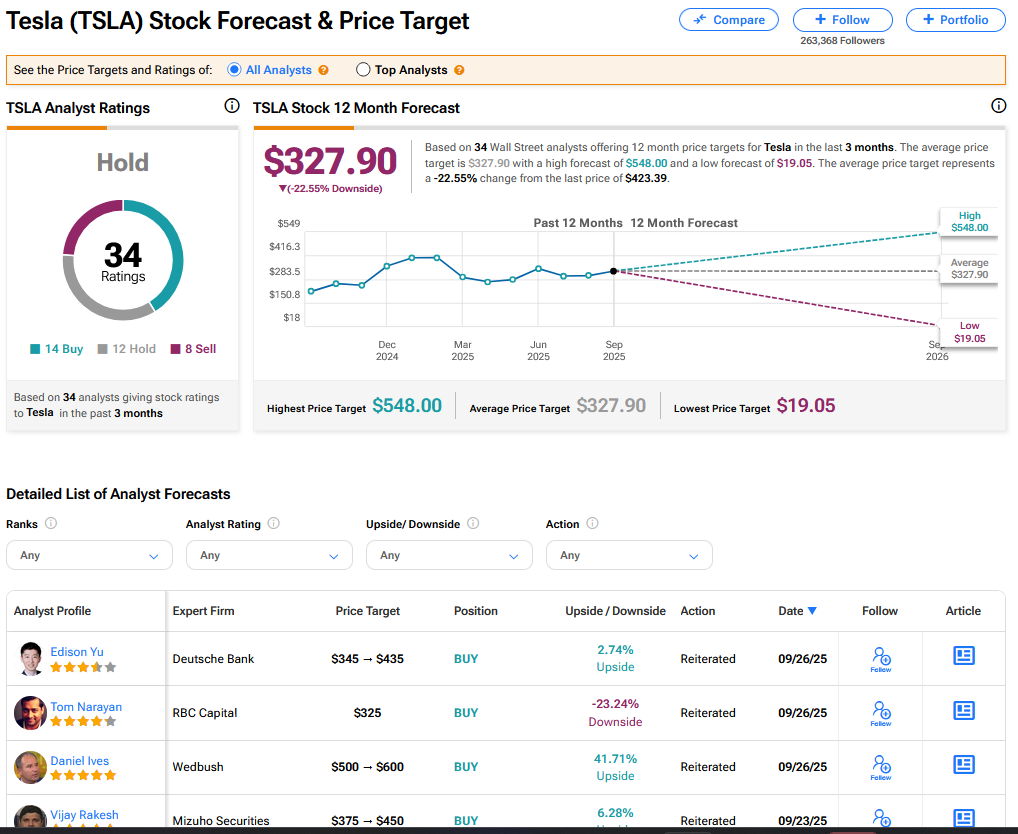Image resolution: width=1018 pixels, height=834 pixels.
Task: Open the Action dropdown
Action: [629, 555]
